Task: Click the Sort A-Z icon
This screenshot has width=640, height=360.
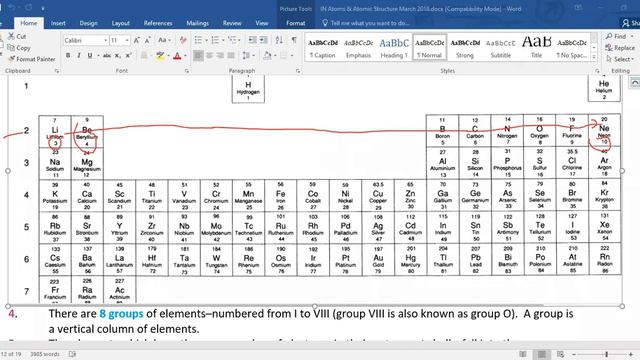Action: (279, 40)
